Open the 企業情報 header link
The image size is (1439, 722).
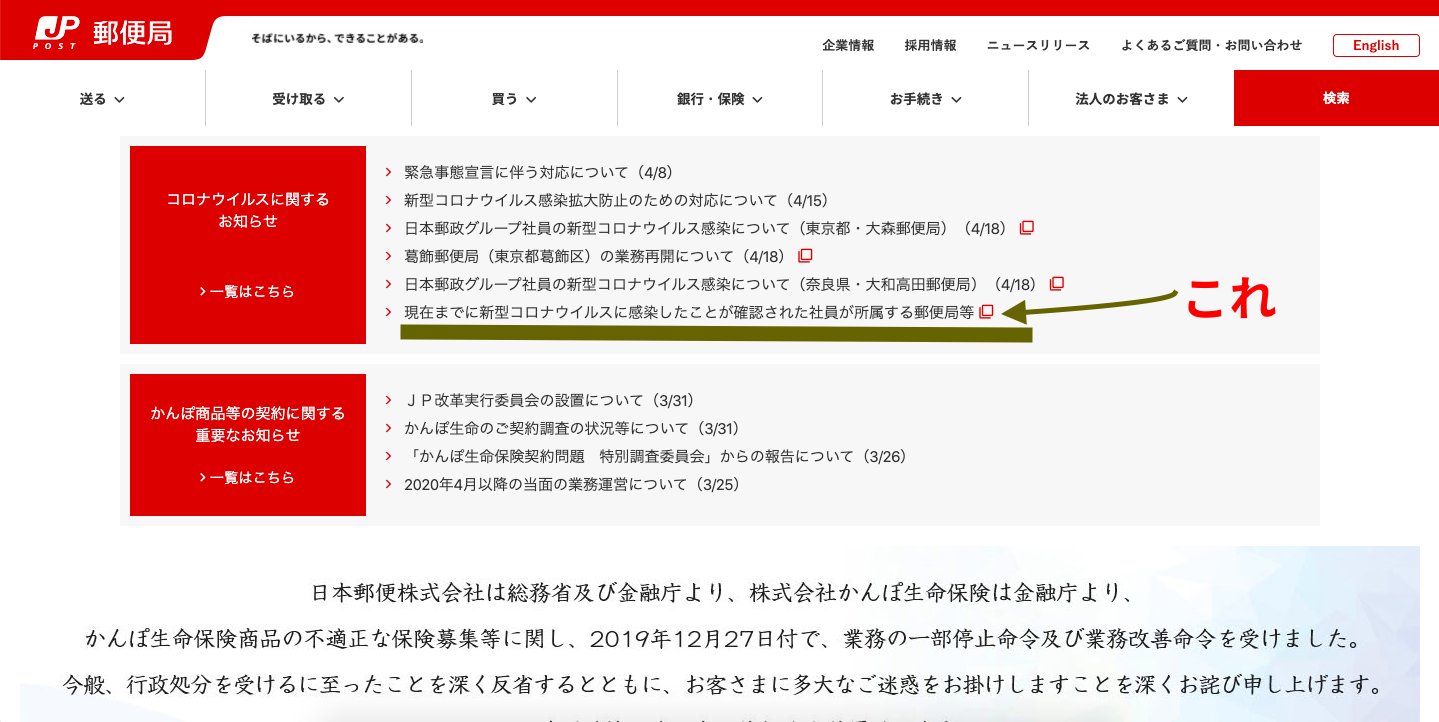pyautogui.click(x=848, y=45)
